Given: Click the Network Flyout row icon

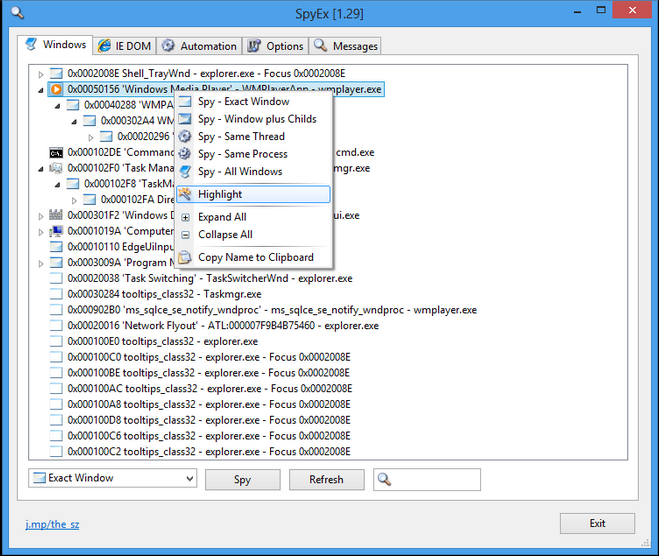Looking at the screenshot, I should tap(56, 325).
